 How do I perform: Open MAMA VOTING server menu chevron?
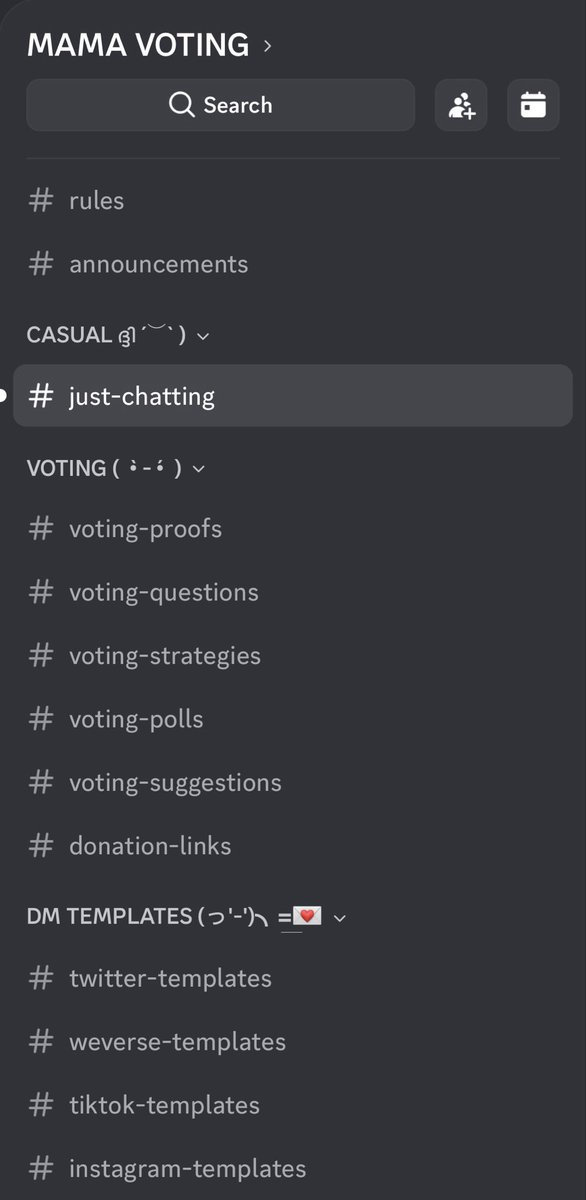tap(267, 45)
